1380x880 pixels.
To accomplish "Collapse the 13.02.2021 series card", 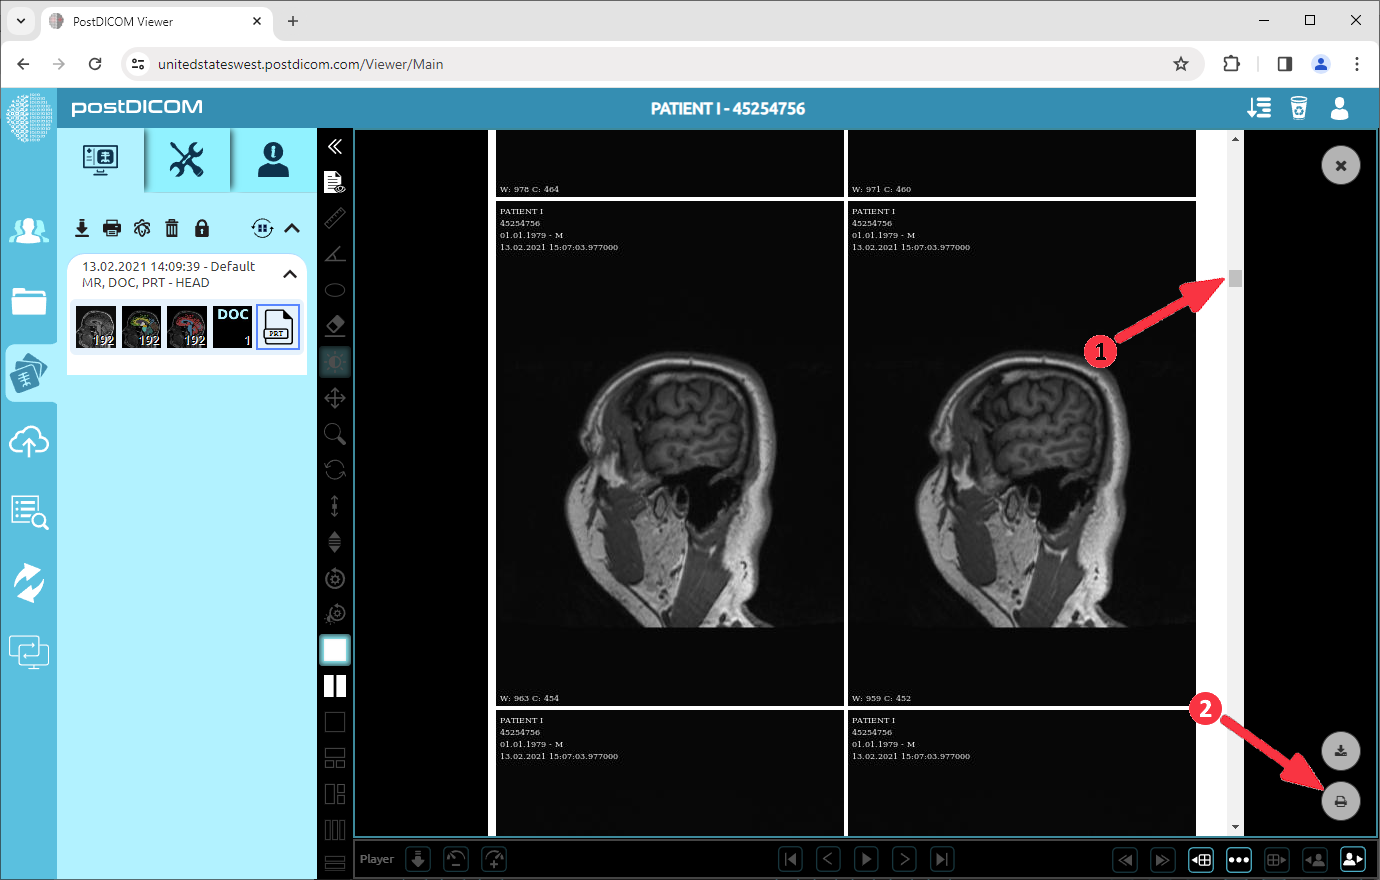I will pyautogui.click(x=290, y=273).
